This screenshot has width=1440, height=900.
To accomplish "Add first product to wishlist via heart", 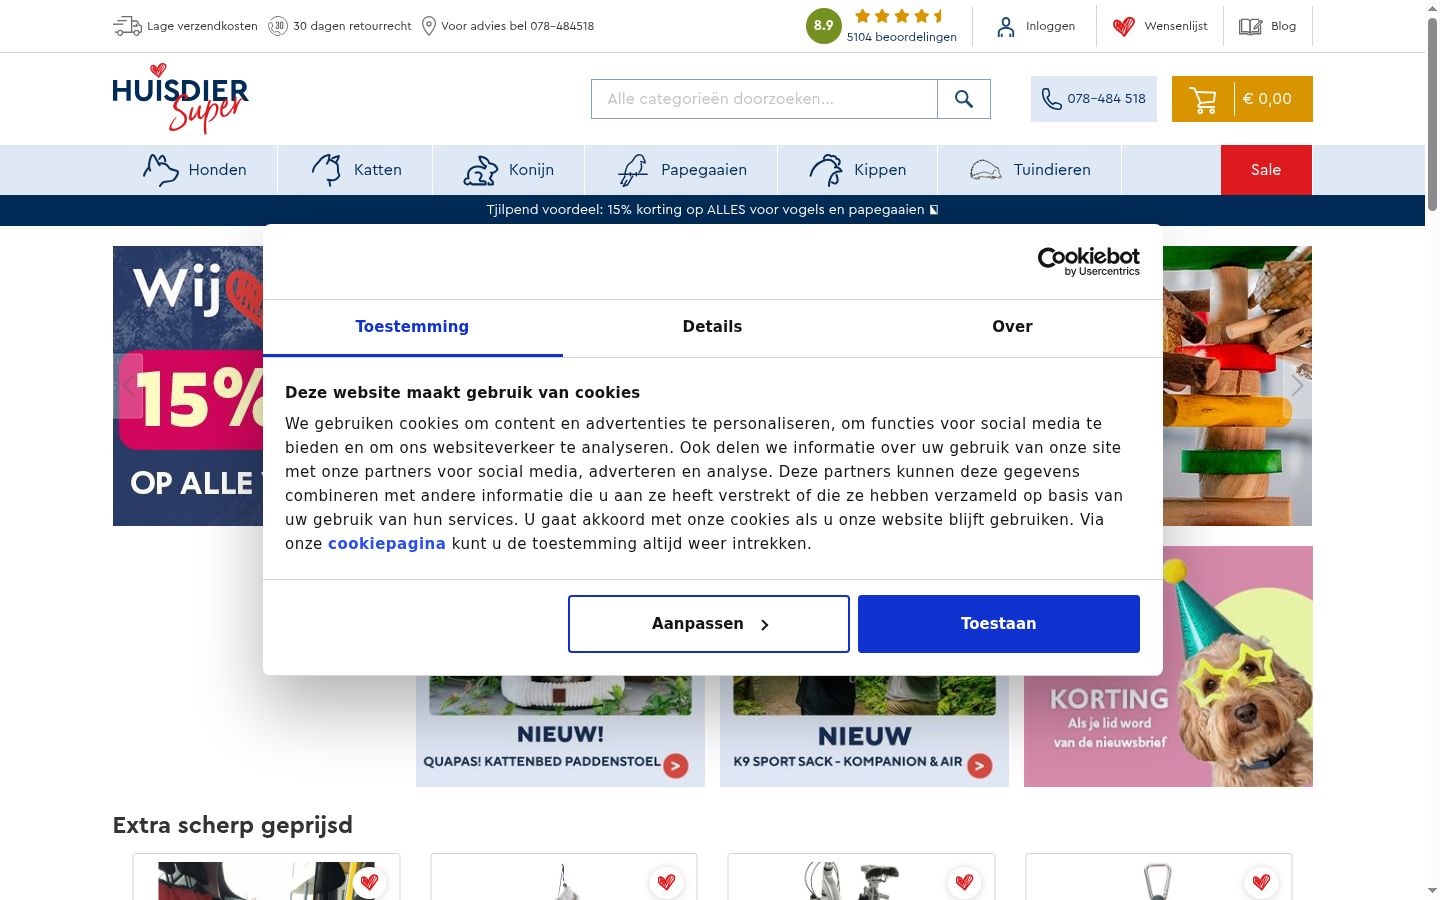I will [x=369, y=882].
